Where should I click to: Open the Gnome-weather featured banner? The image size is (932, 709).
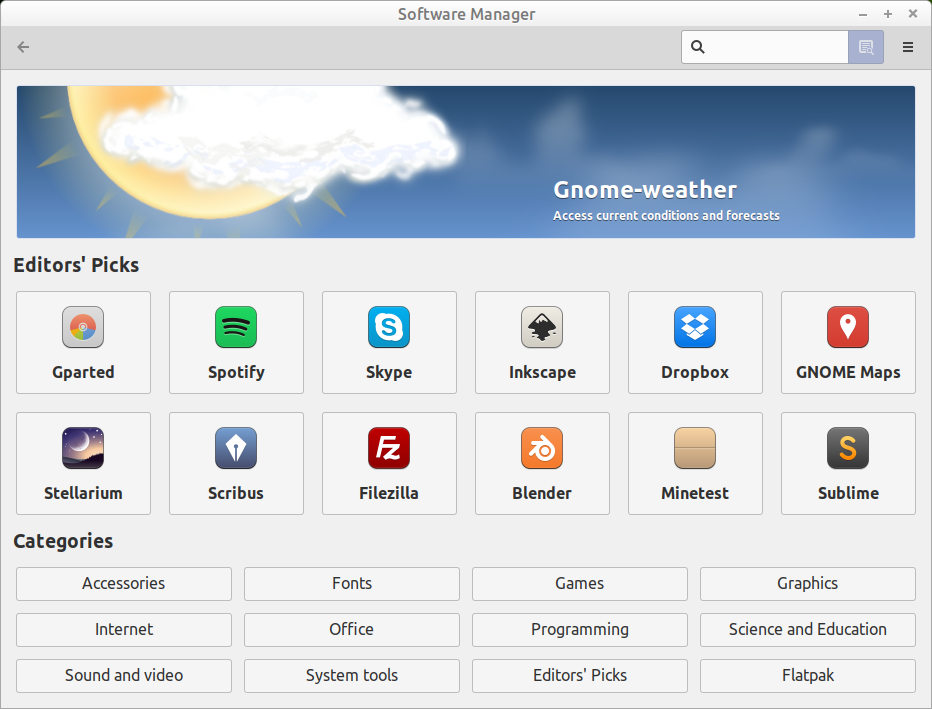pos(466,161)
